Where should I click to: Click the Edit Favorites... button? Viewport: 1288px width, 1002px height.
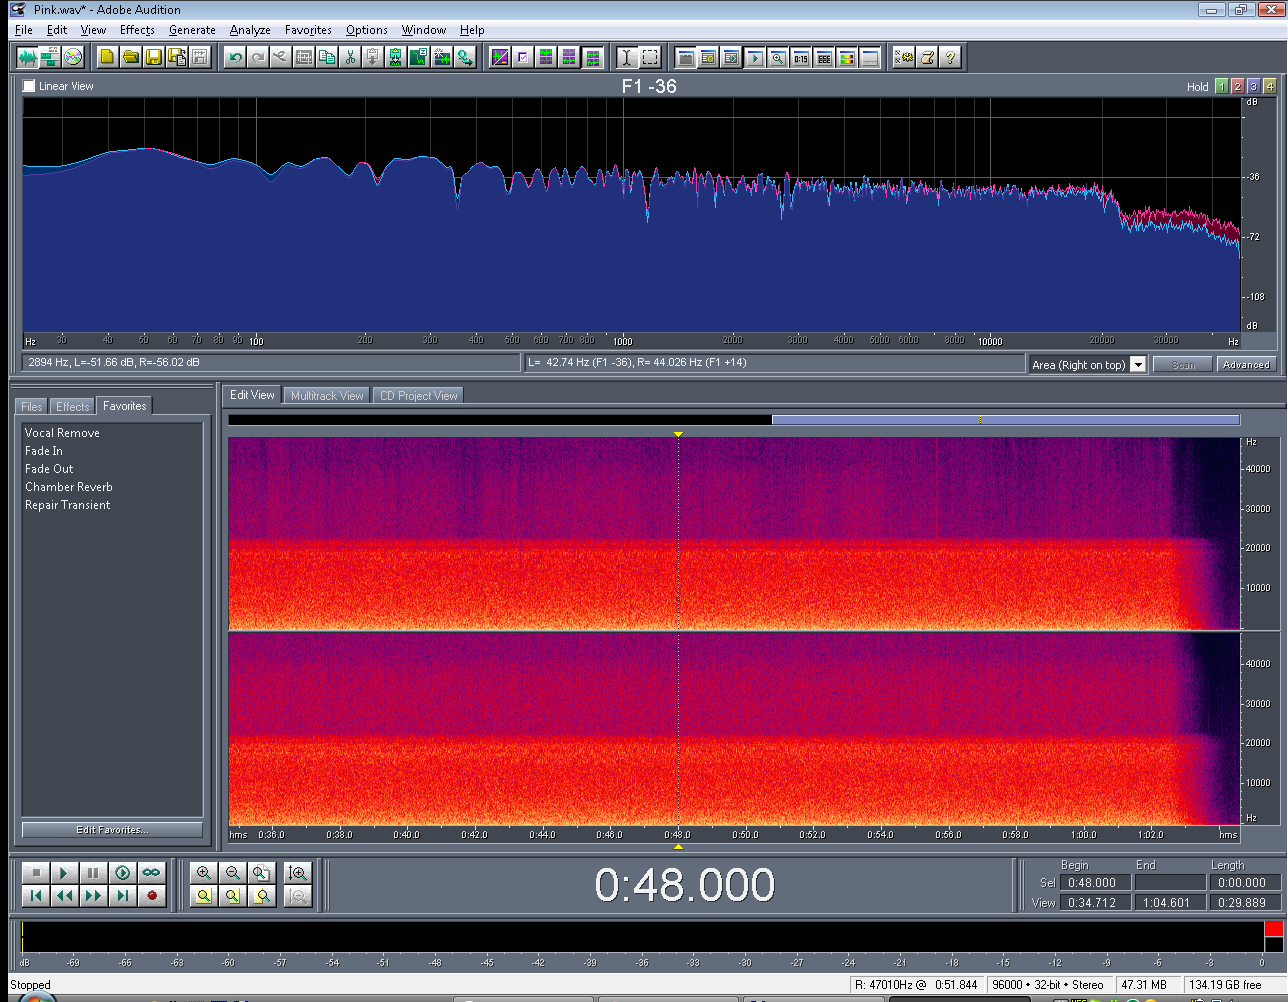(x=112, y=830)
